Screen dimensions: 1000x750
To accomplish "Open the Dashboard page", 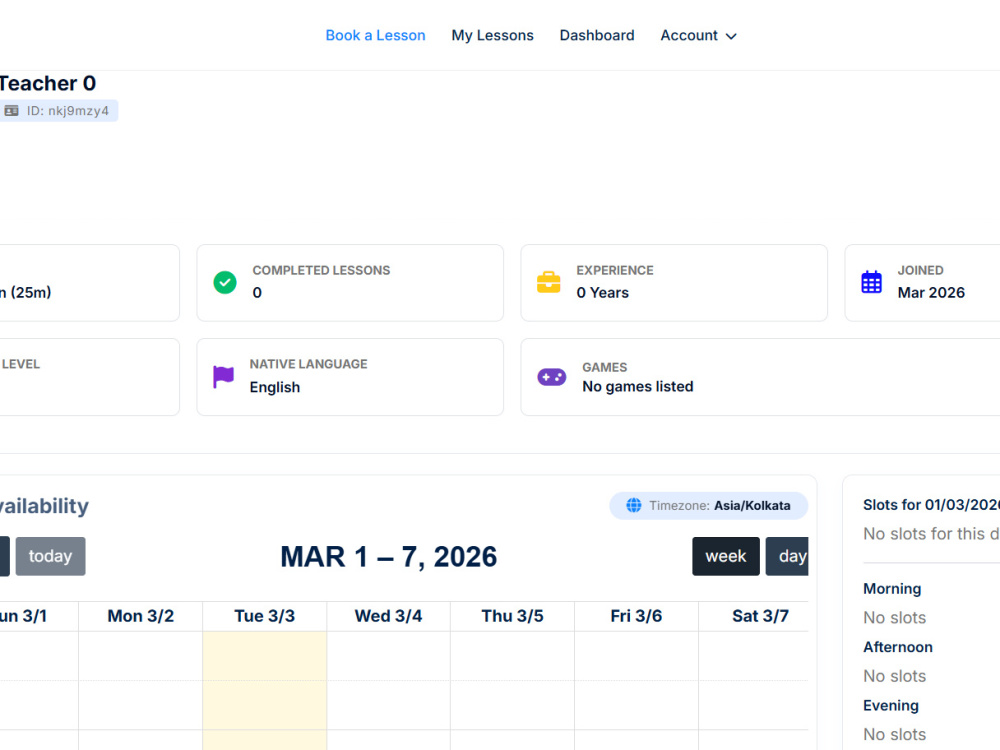I will [597, 36].
